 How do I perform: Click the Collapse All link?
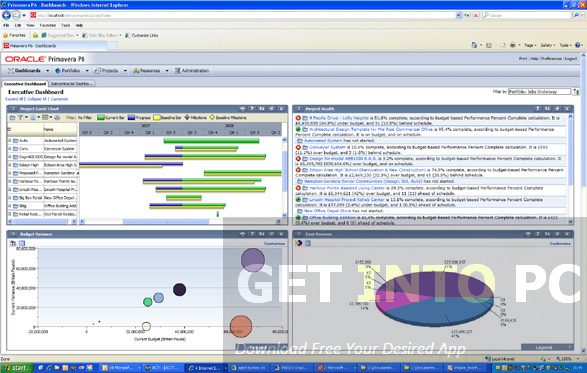[37, 99]
